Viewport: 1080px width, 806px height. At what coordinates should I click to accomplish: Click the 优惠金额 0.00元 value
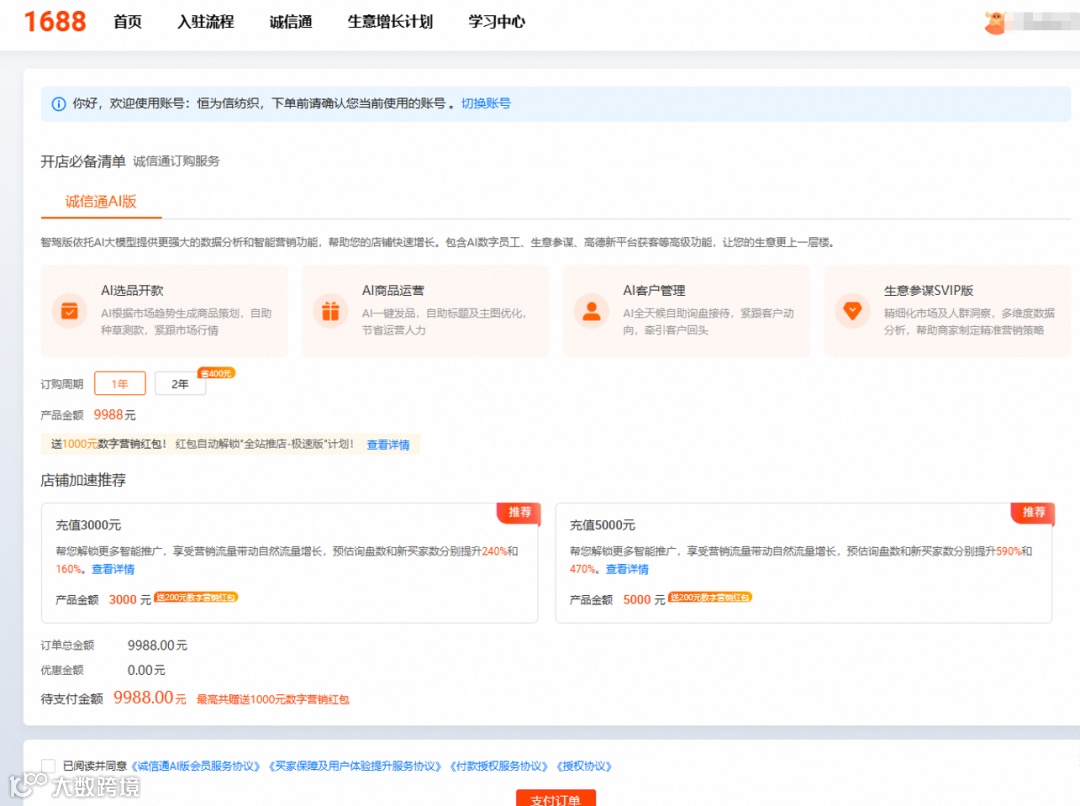(146, 670)
